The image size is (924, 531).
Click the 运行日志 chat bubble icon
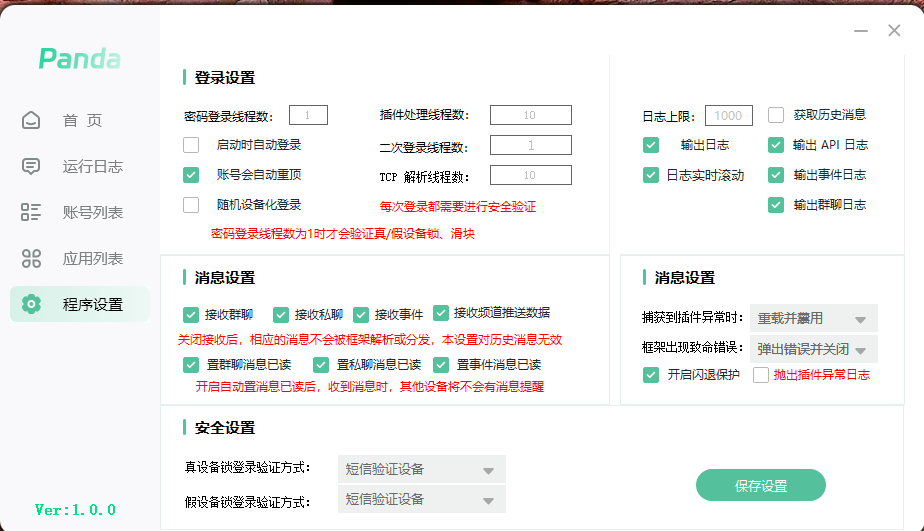(31, 166)
